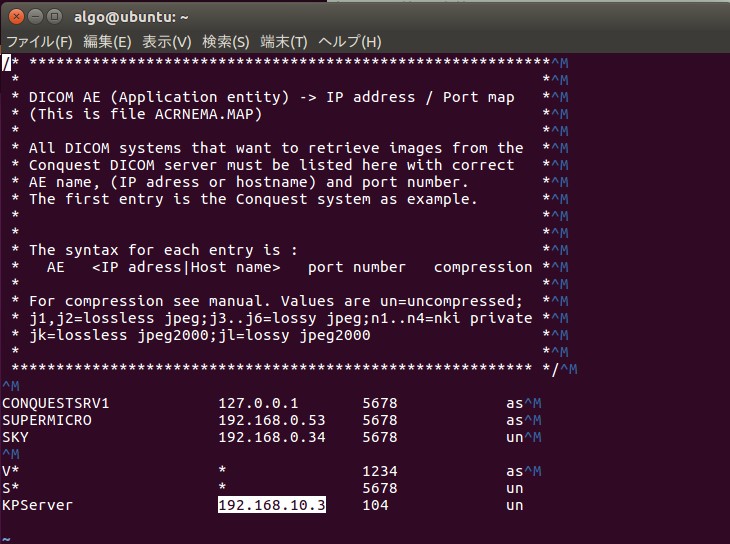Click the text un=uncompressed;
This screenshot has width=730, height=544.
(x=452, y=301)
